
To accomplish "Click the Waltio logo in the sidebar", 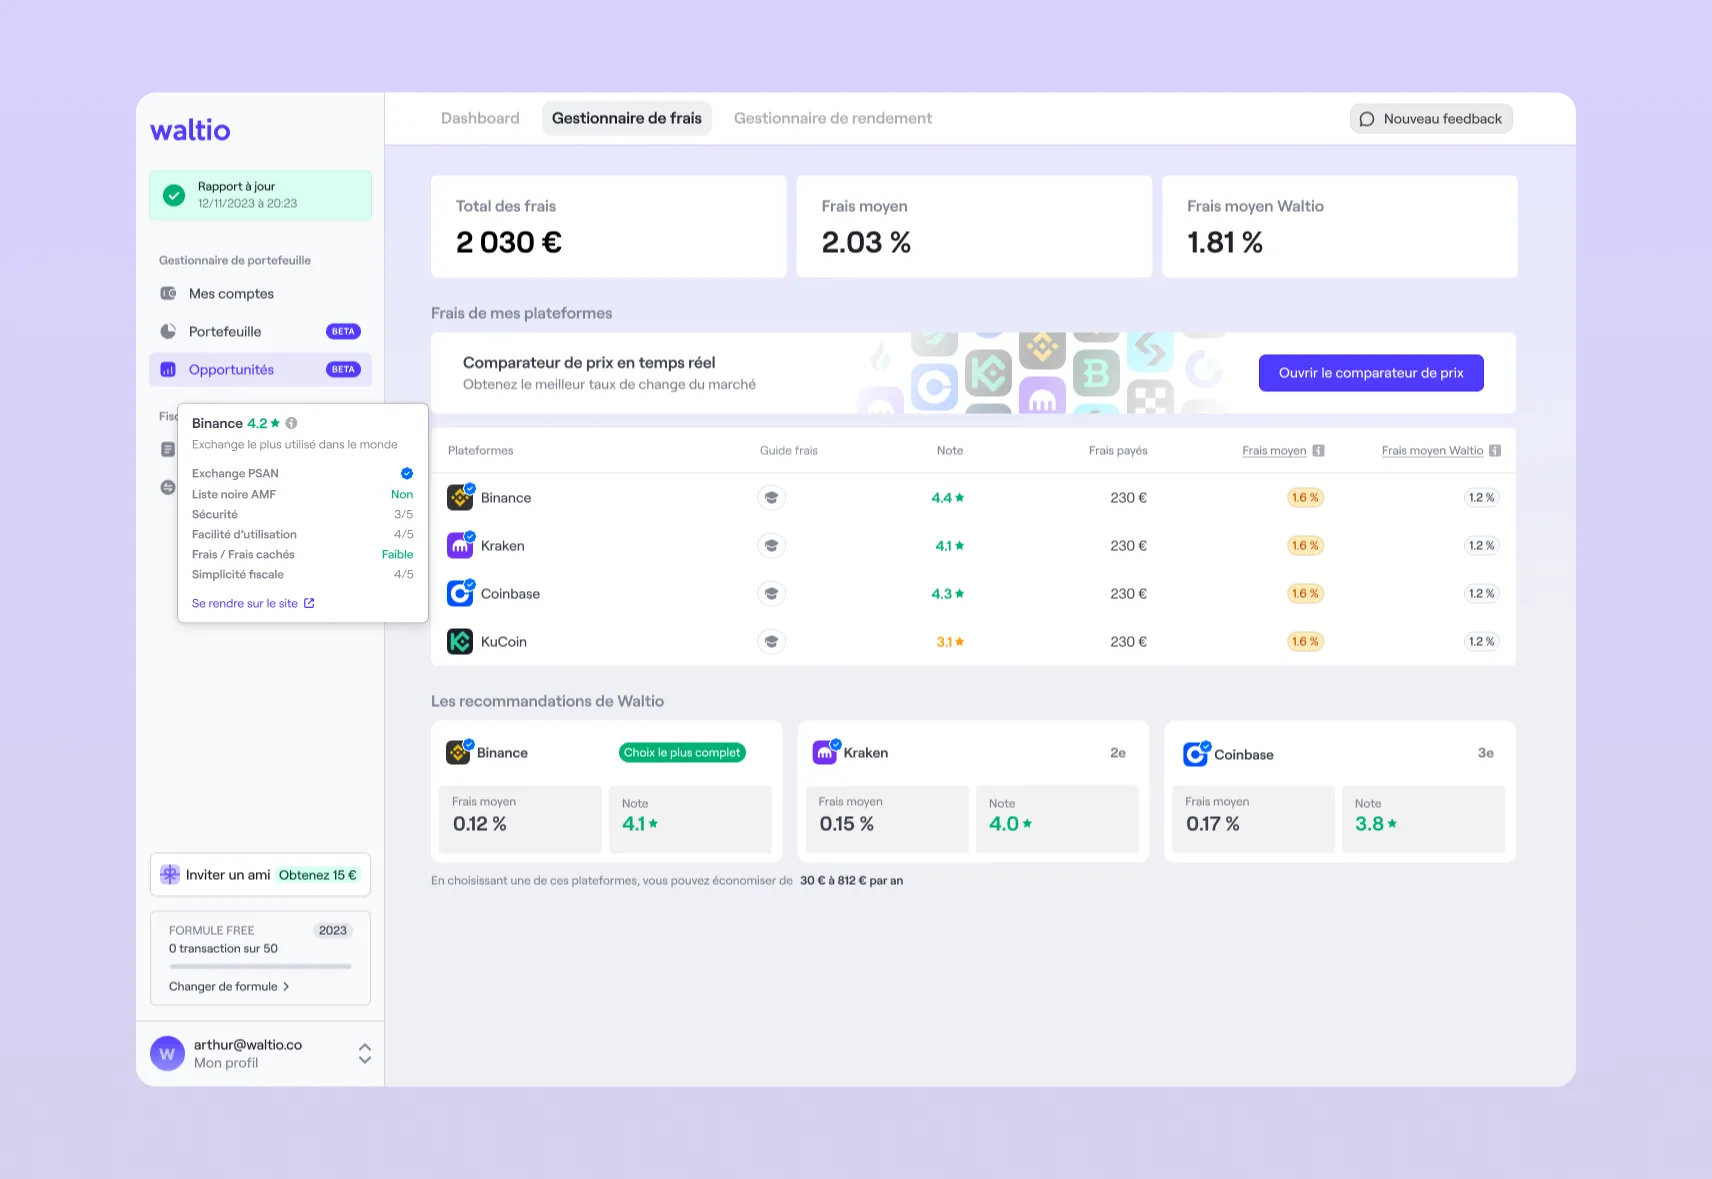I will [190, 131].
